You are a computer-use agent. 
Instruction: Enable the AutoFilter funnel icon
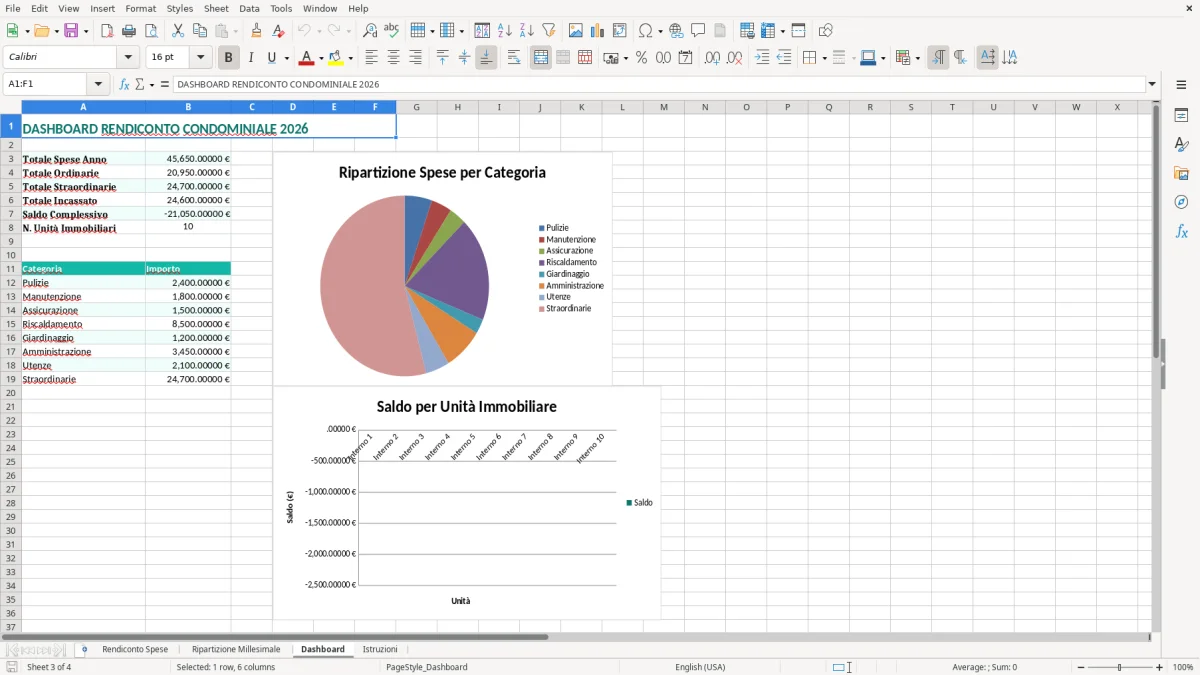click(x=549, y=31)
